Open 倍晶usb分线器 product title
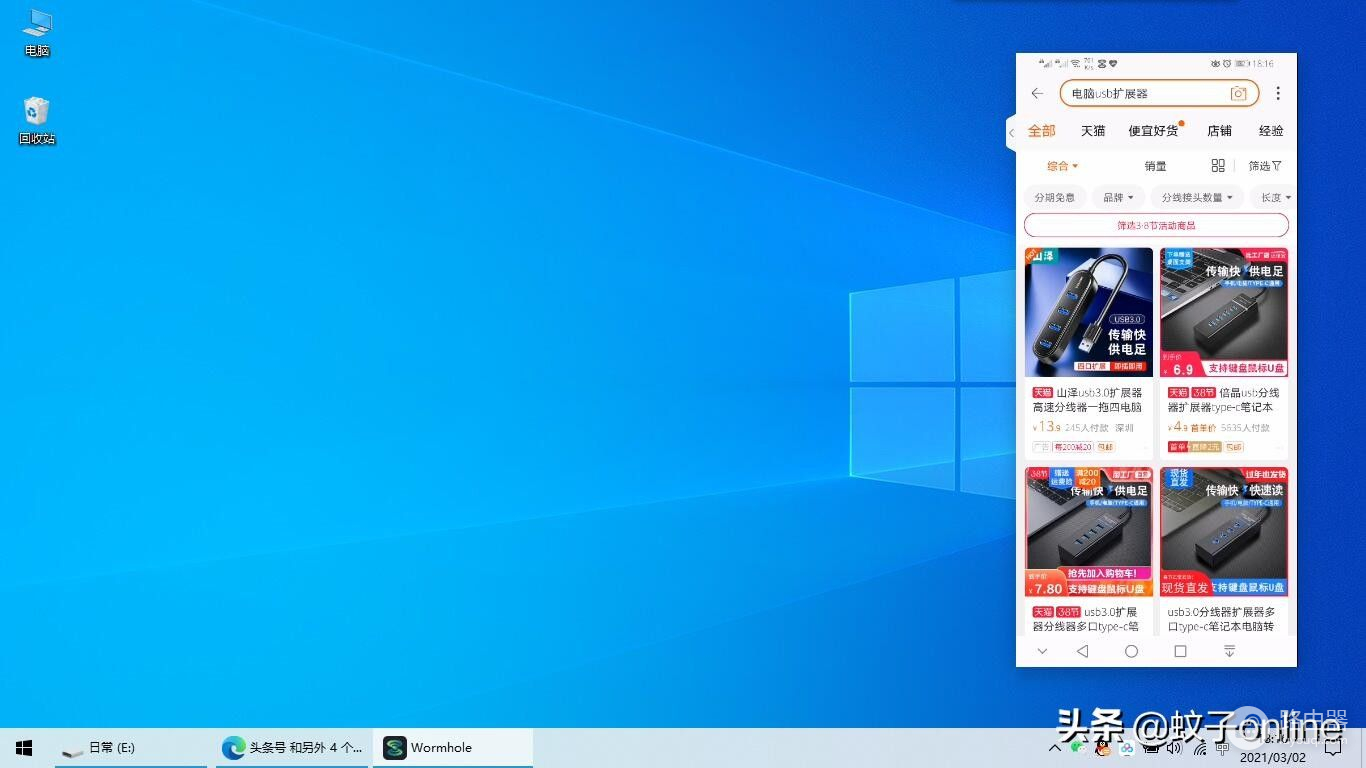Viewport: 1366px width, 768px height. tap(1223, 400)
